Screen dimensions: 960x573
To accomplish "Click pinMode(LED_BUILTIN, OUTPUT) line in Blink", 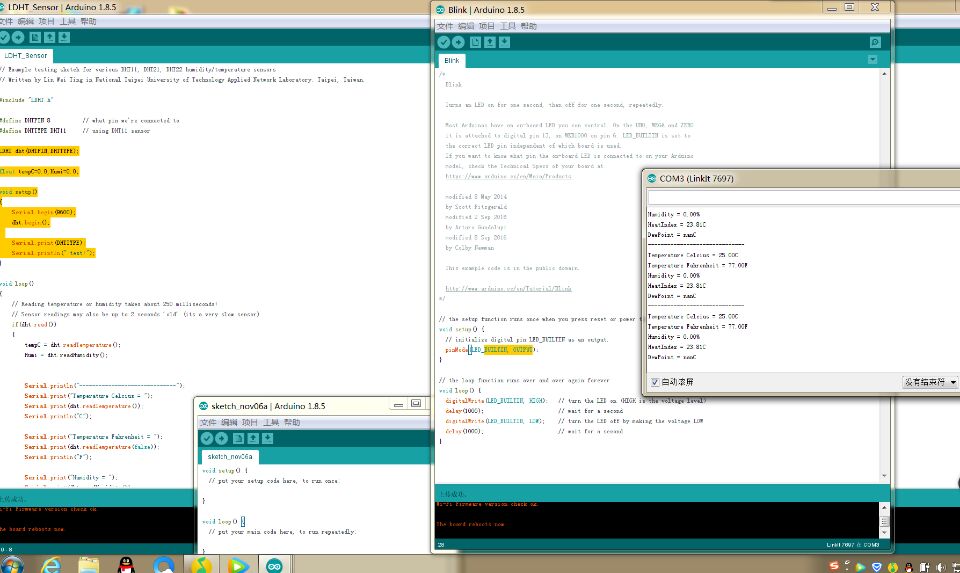I will click(x=491, y=350).
